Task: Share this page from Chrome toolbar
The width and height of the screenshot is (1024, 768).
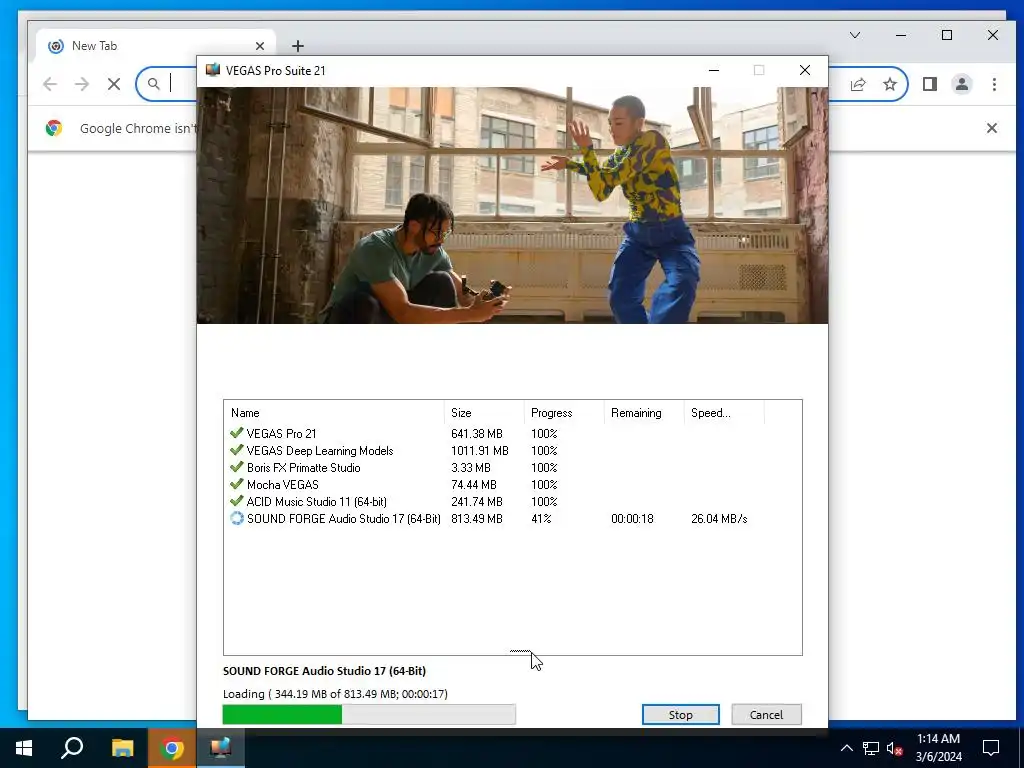Action: tap(858, 84)
